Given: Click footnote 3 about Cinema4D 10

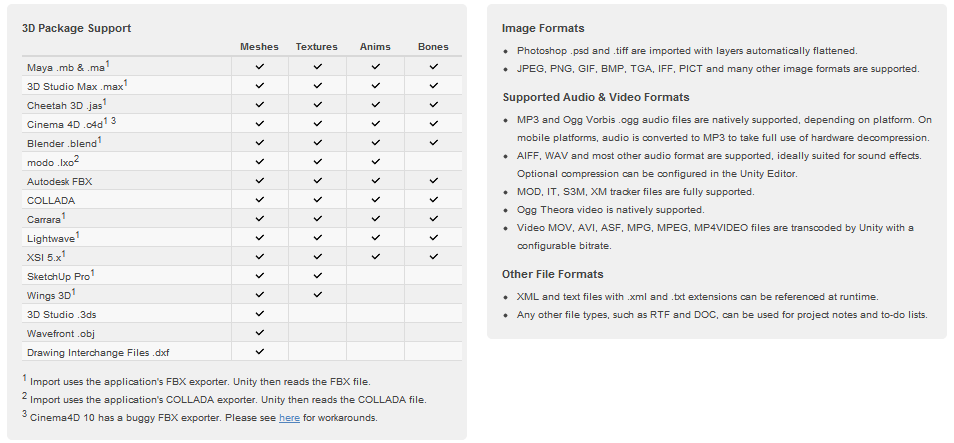Looking at the screenshot, I should (x=200, y=417).
